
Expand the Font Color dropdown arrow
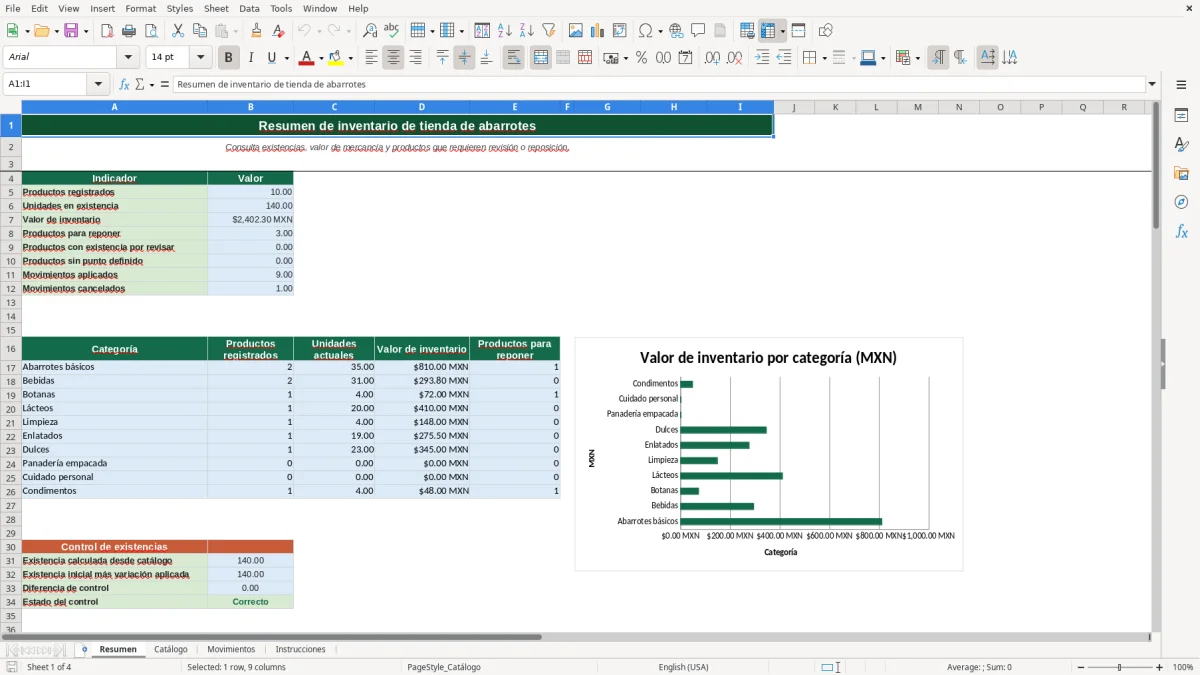pos(321,58)
